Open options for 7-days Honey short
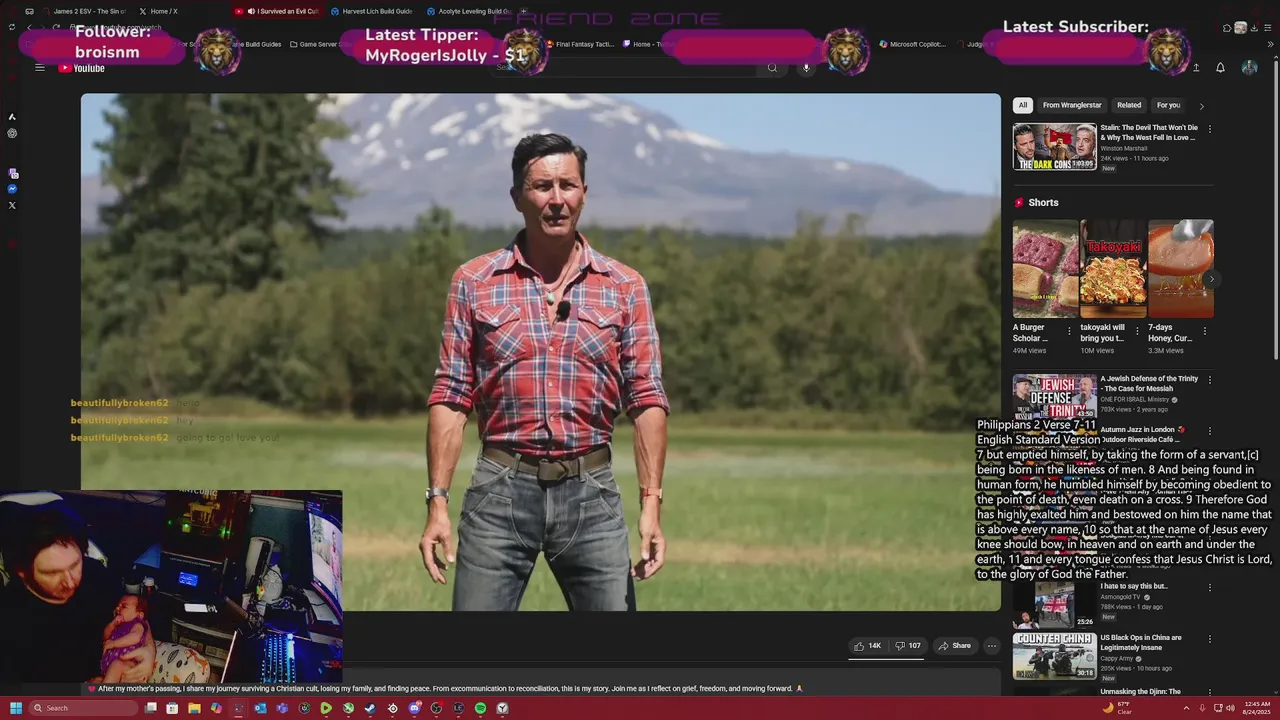 tap(1205, 331)
